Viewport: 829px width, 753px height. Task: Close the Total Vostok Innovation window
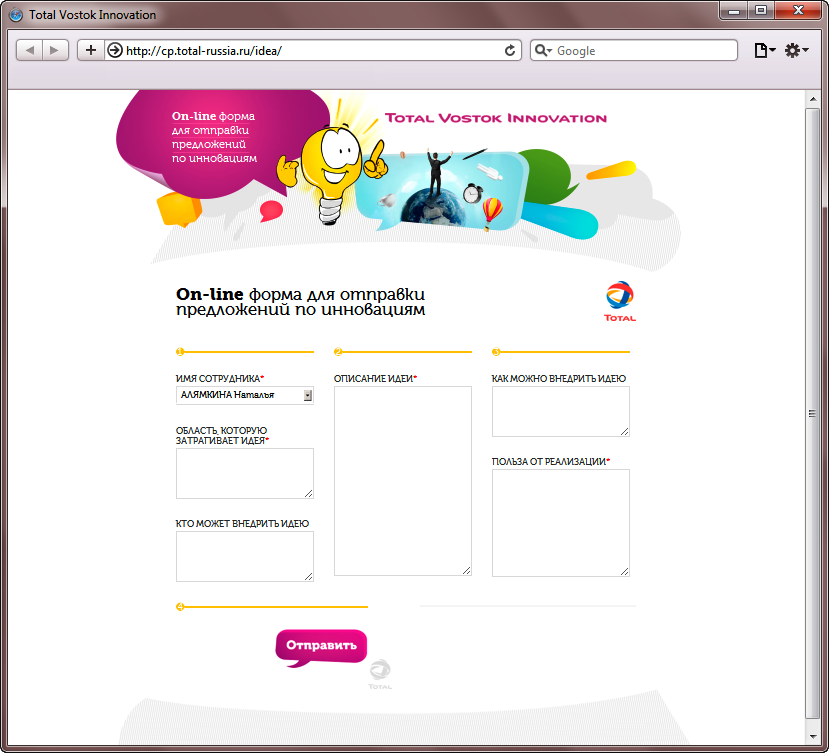click(798, 11)
